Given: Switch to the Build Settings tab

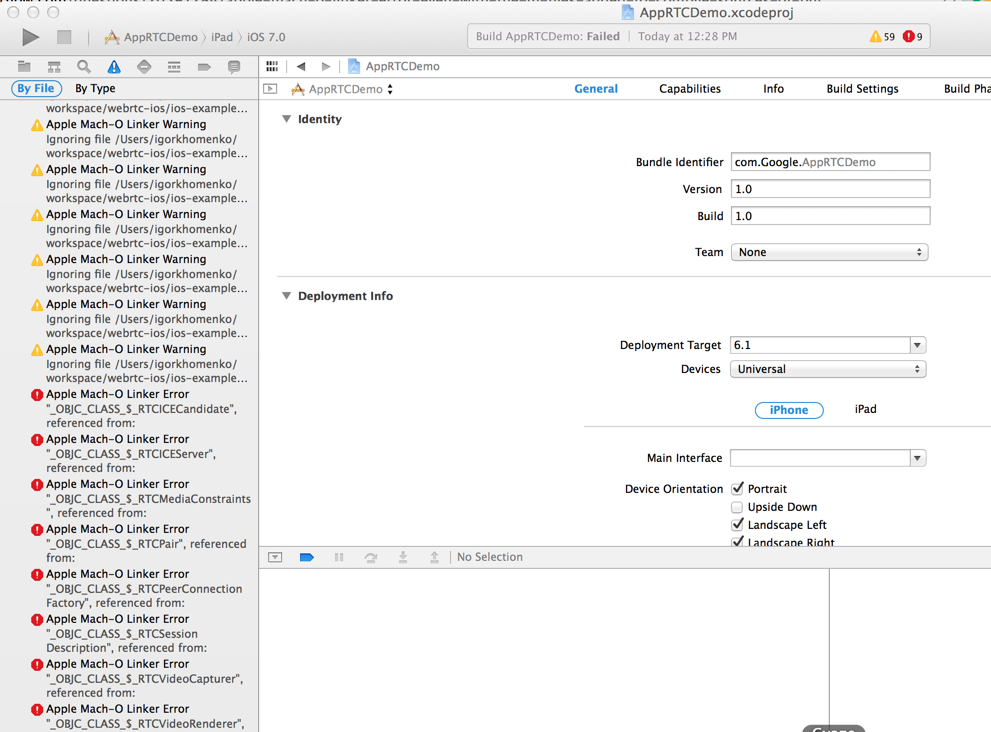Looking at the screenshot, I should click(x=862, y=89).
